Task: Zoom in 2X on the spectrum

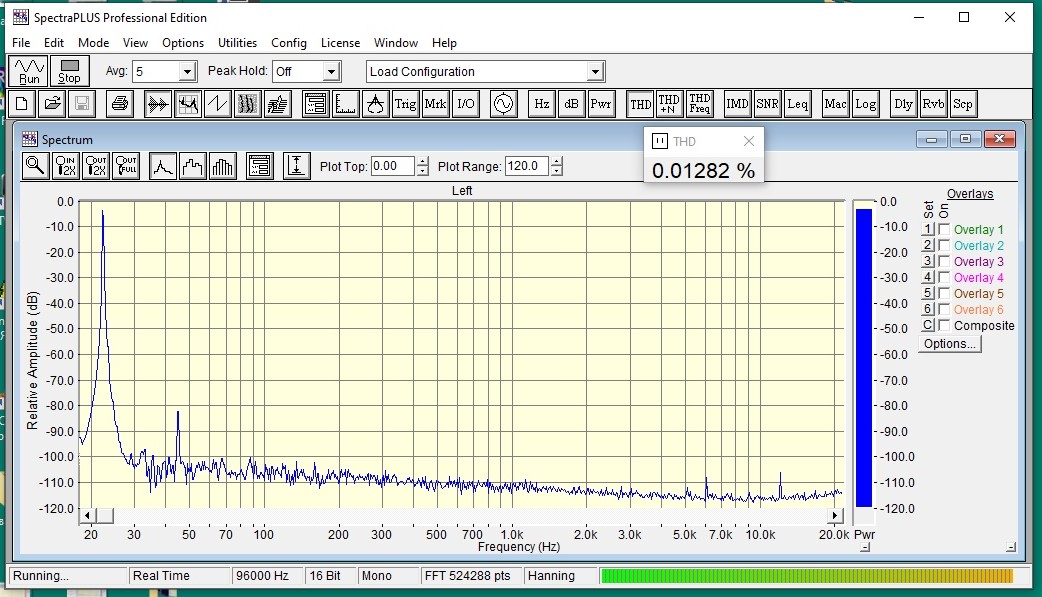Action: pyautogui.click(x=66, y=166)
